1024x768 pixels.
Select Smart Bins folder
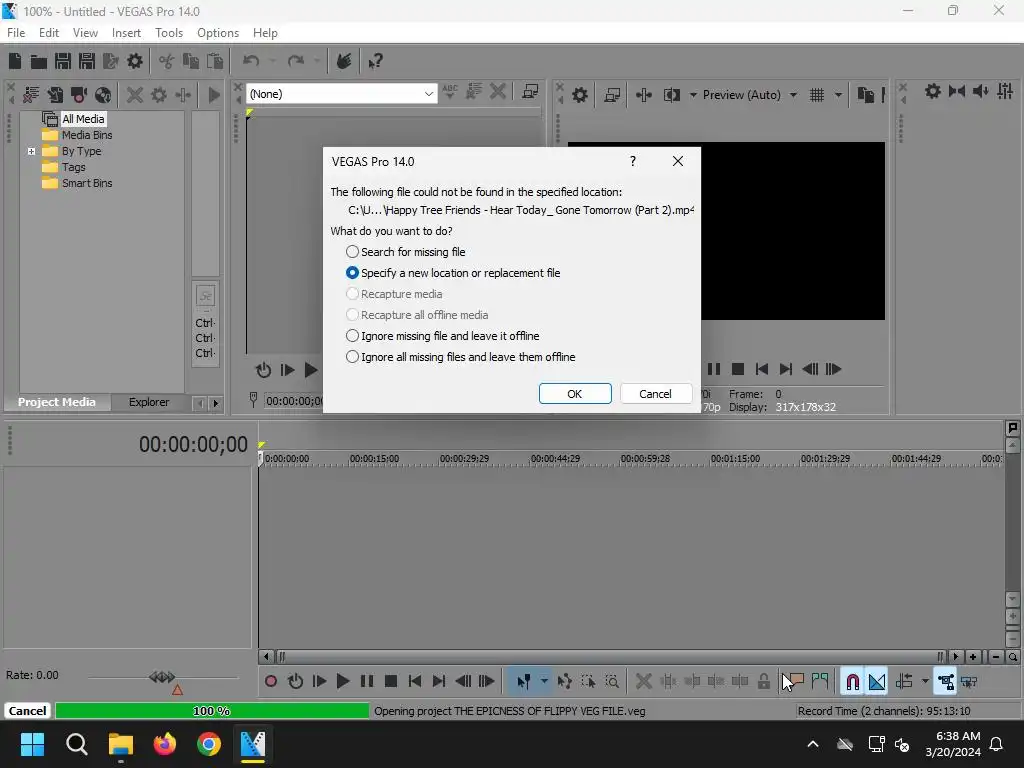point(87,184)
